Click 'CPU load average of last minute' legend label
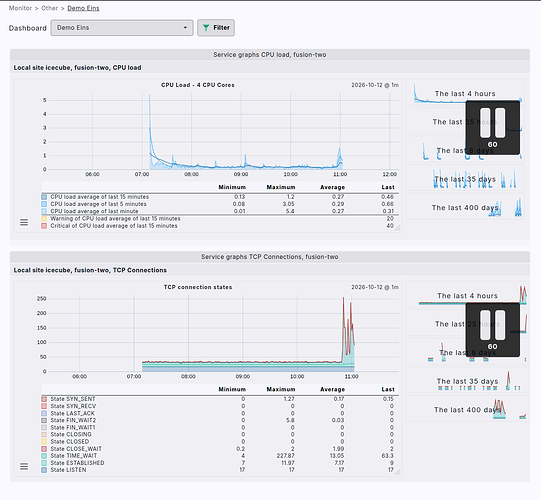541x500 pixels. point(94,211)
